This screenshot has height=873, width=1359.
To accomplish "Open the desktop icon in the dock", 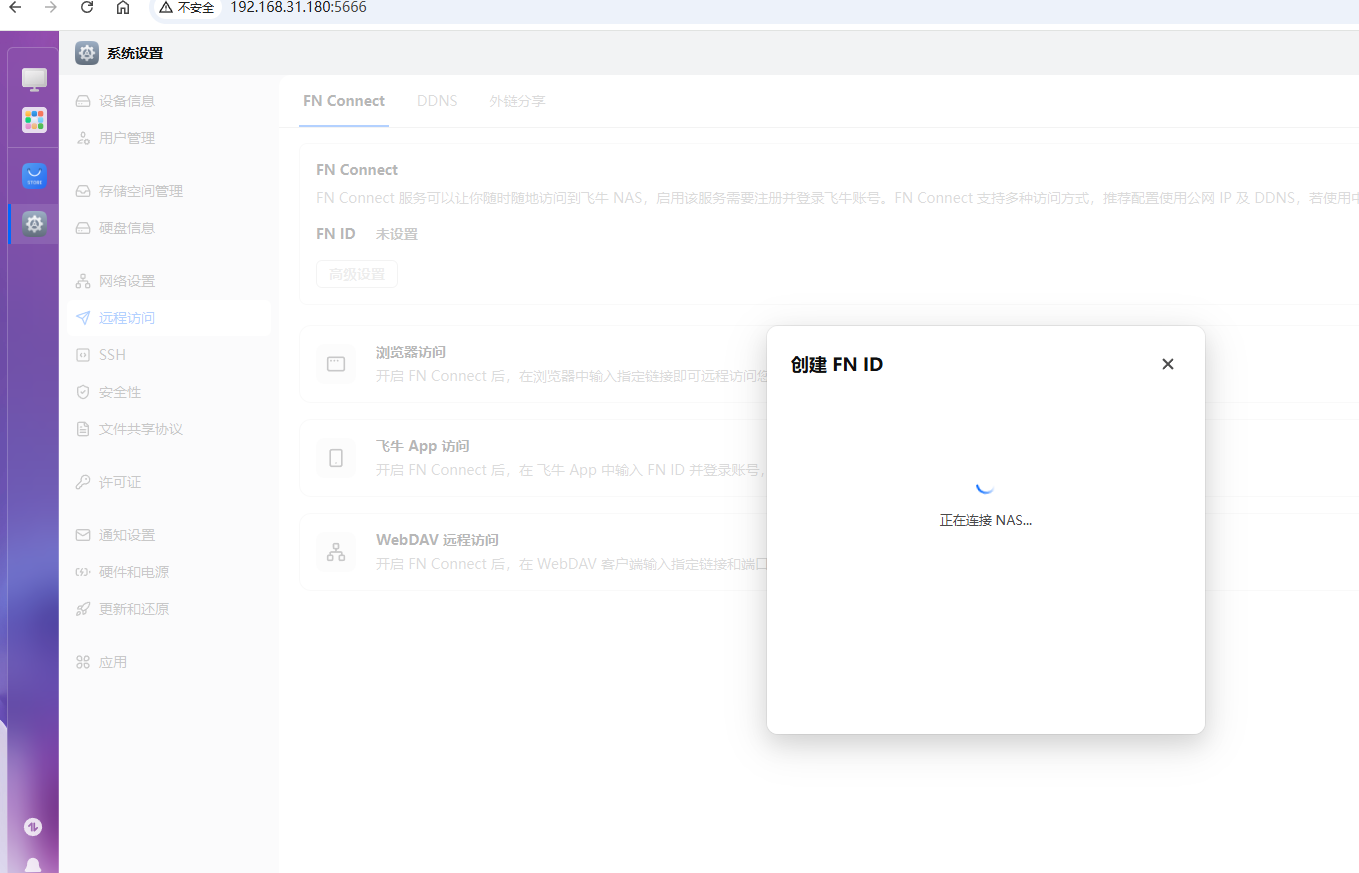I will coord(35,79).
